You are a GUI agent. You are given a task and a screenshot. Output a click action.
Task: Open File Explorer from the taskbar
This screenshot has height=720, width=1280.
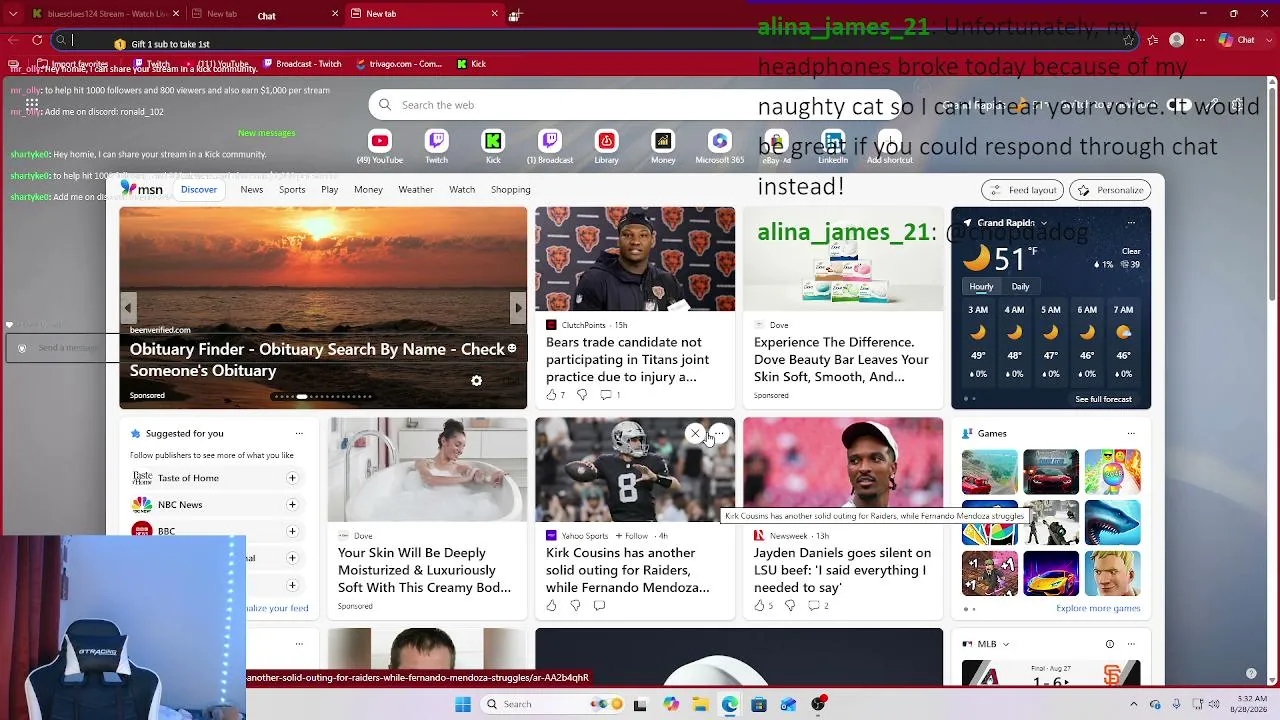tap(700, 704)
